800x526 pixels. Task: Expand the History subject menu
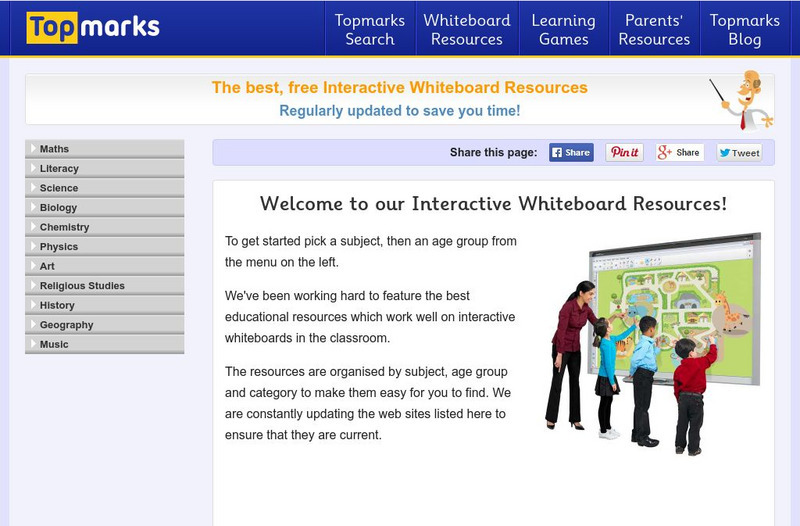point(105,305)
